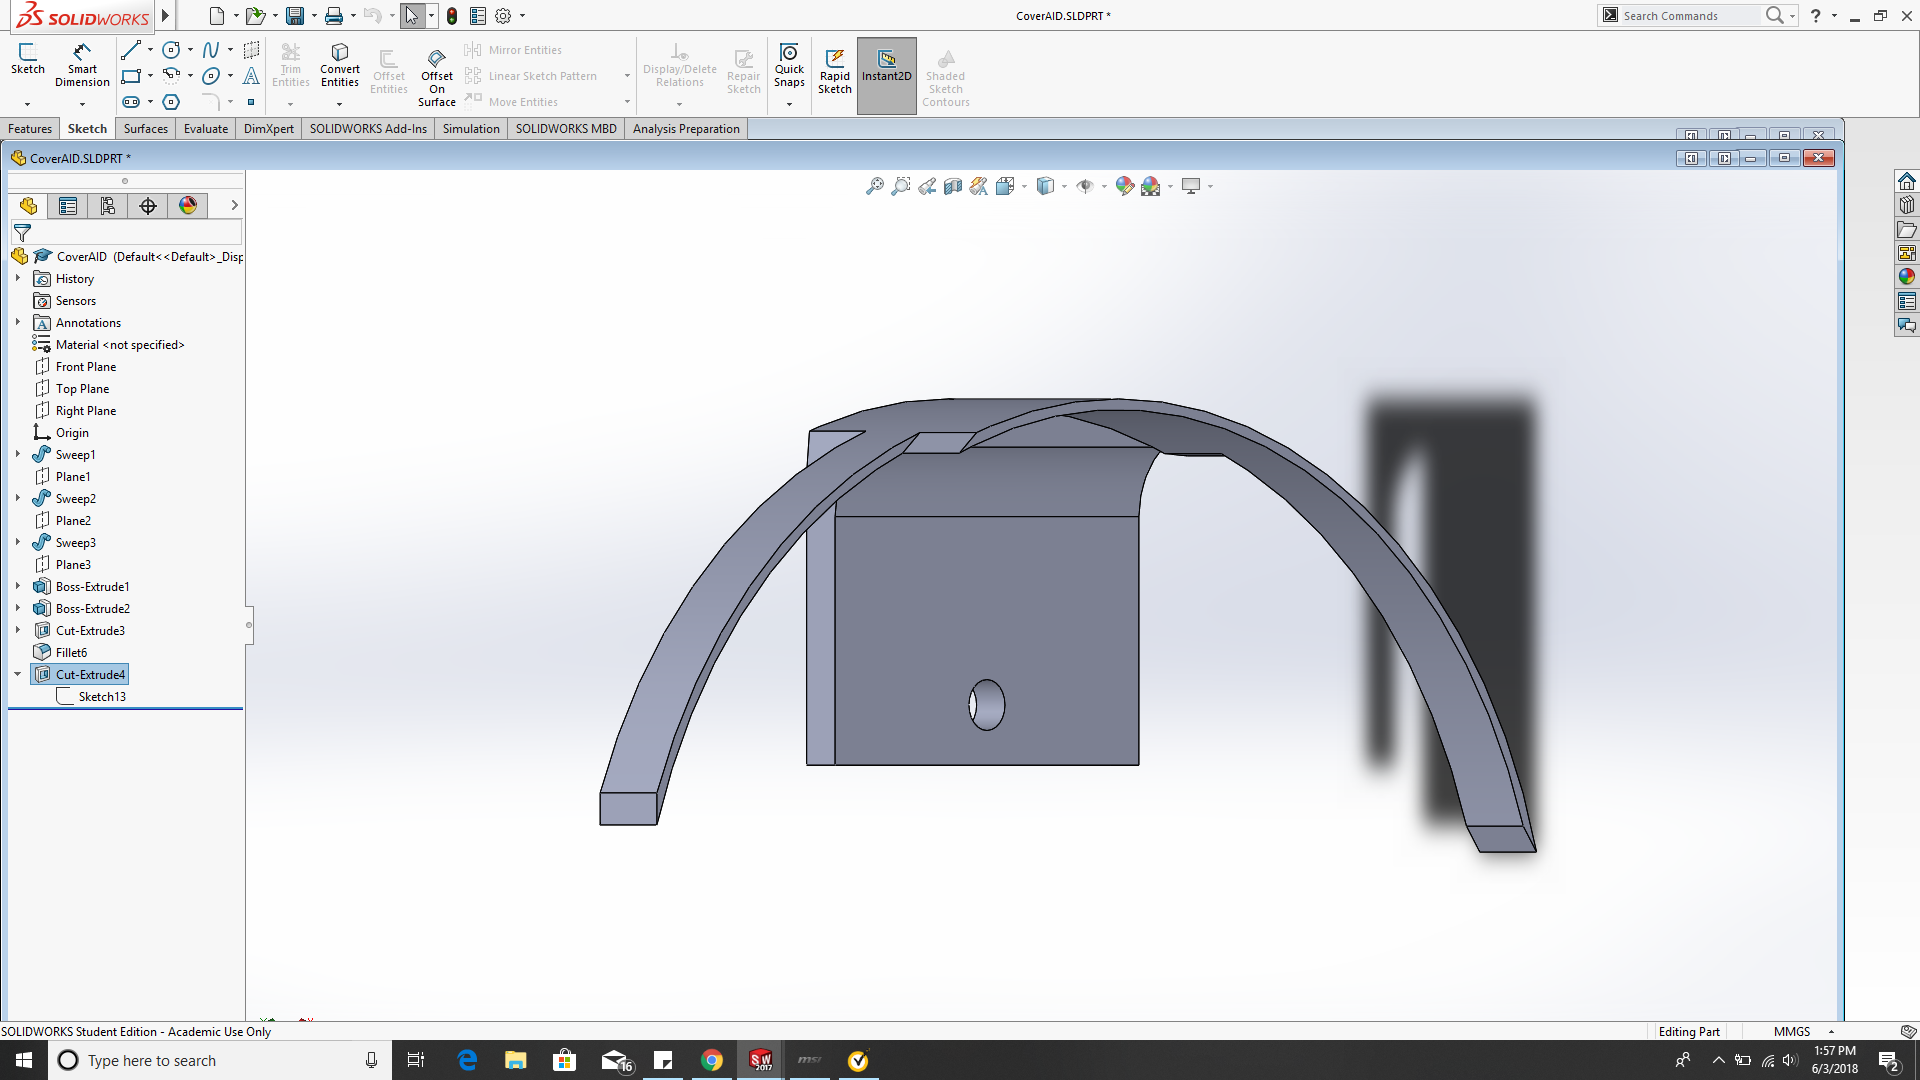The width and height of the screenshot is (1920, 1080).
Task: Open the View Orientation dropdown arrow
Action: click(1024, 186)
